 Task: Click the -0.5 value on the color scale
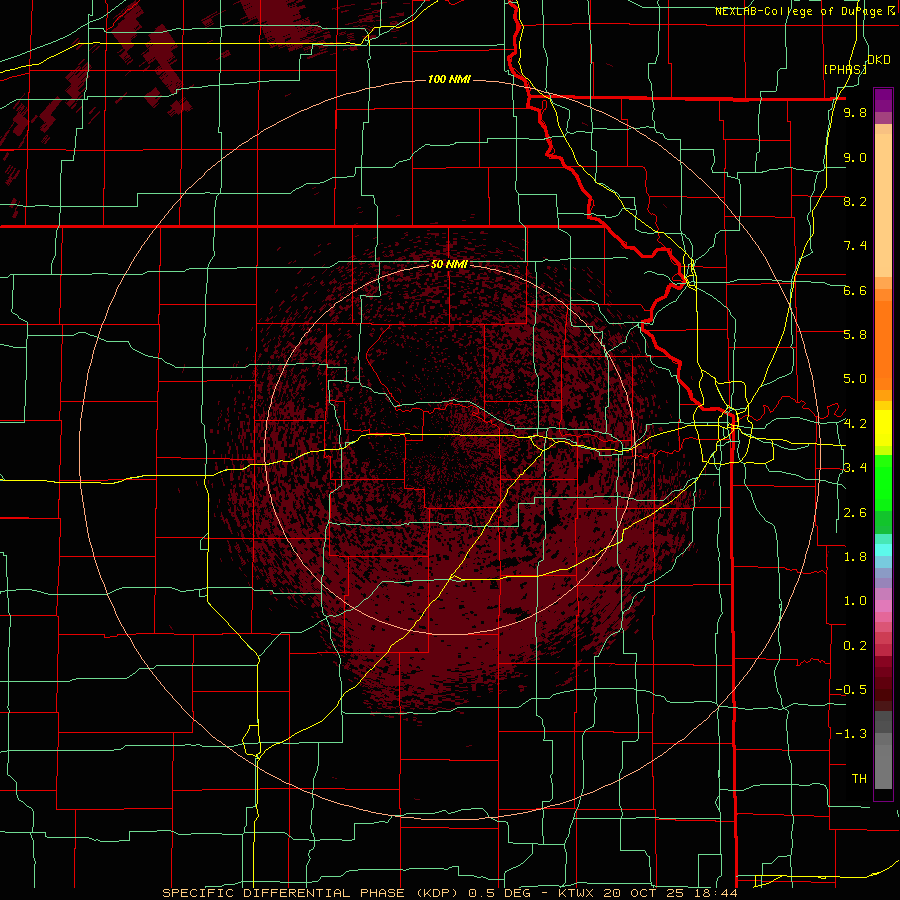(851, 690)
